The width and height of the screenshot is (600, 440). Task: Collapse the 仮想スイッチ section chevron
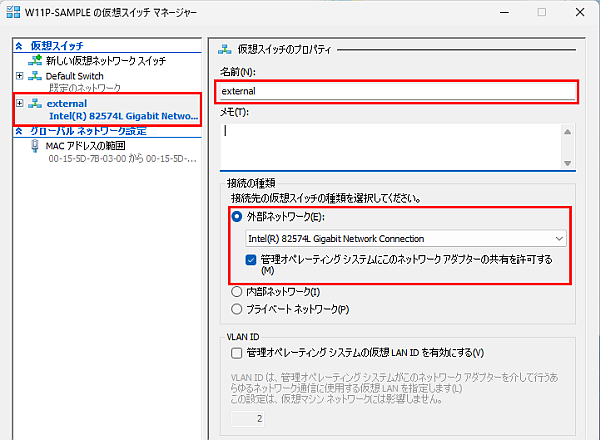19,46
